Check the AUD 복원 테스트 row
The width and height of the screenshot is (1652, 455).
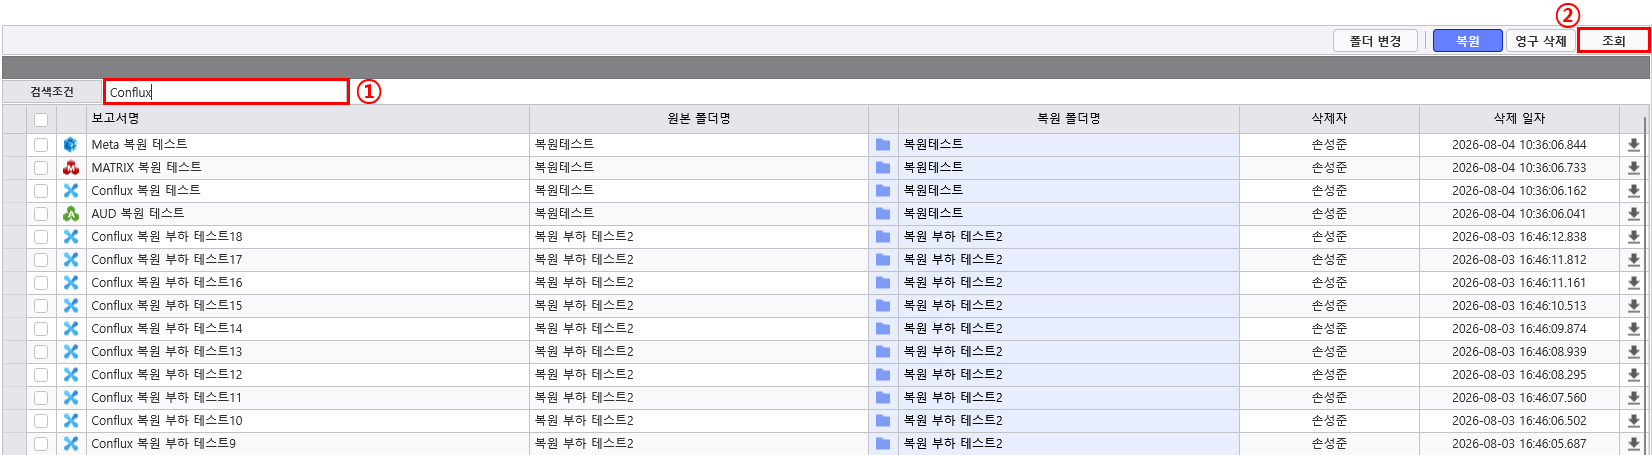[x=41, y=214]
